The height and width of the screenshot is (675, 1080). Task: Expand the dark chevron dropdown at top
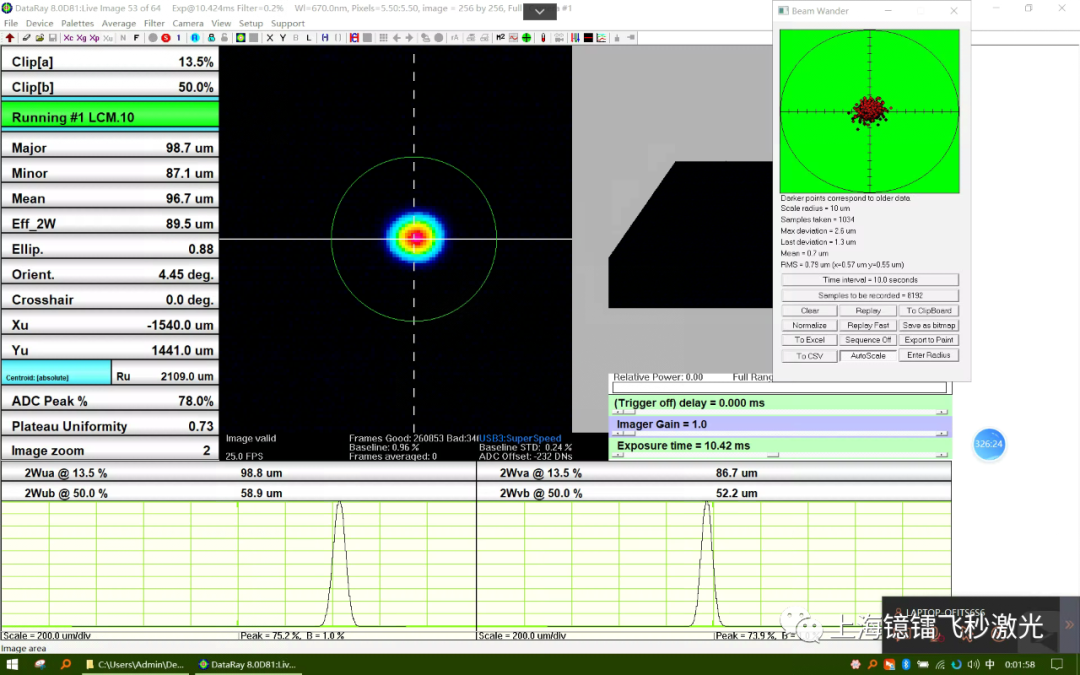click(x=540, y=12)
